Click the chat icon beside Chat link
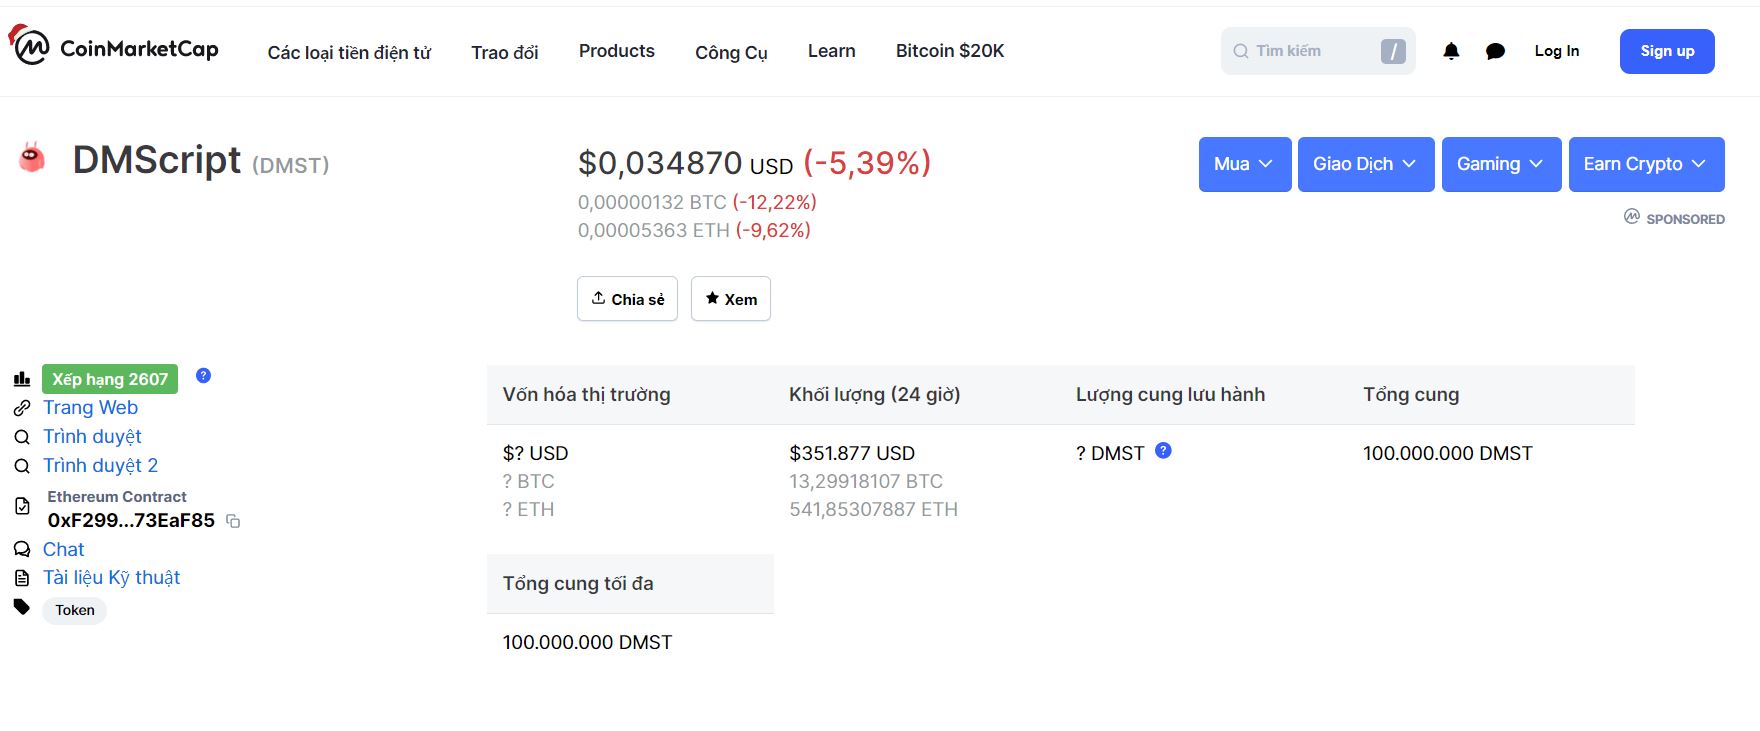This screenshot has width=1760, height=731. (x=22, y=549)
